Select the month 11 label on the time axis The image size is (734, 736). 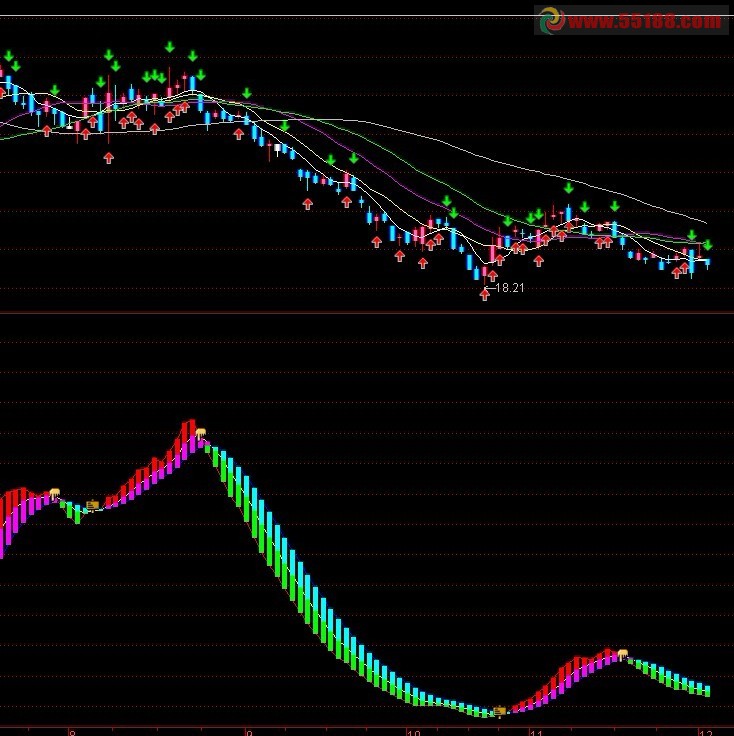(x=536, y=731)
